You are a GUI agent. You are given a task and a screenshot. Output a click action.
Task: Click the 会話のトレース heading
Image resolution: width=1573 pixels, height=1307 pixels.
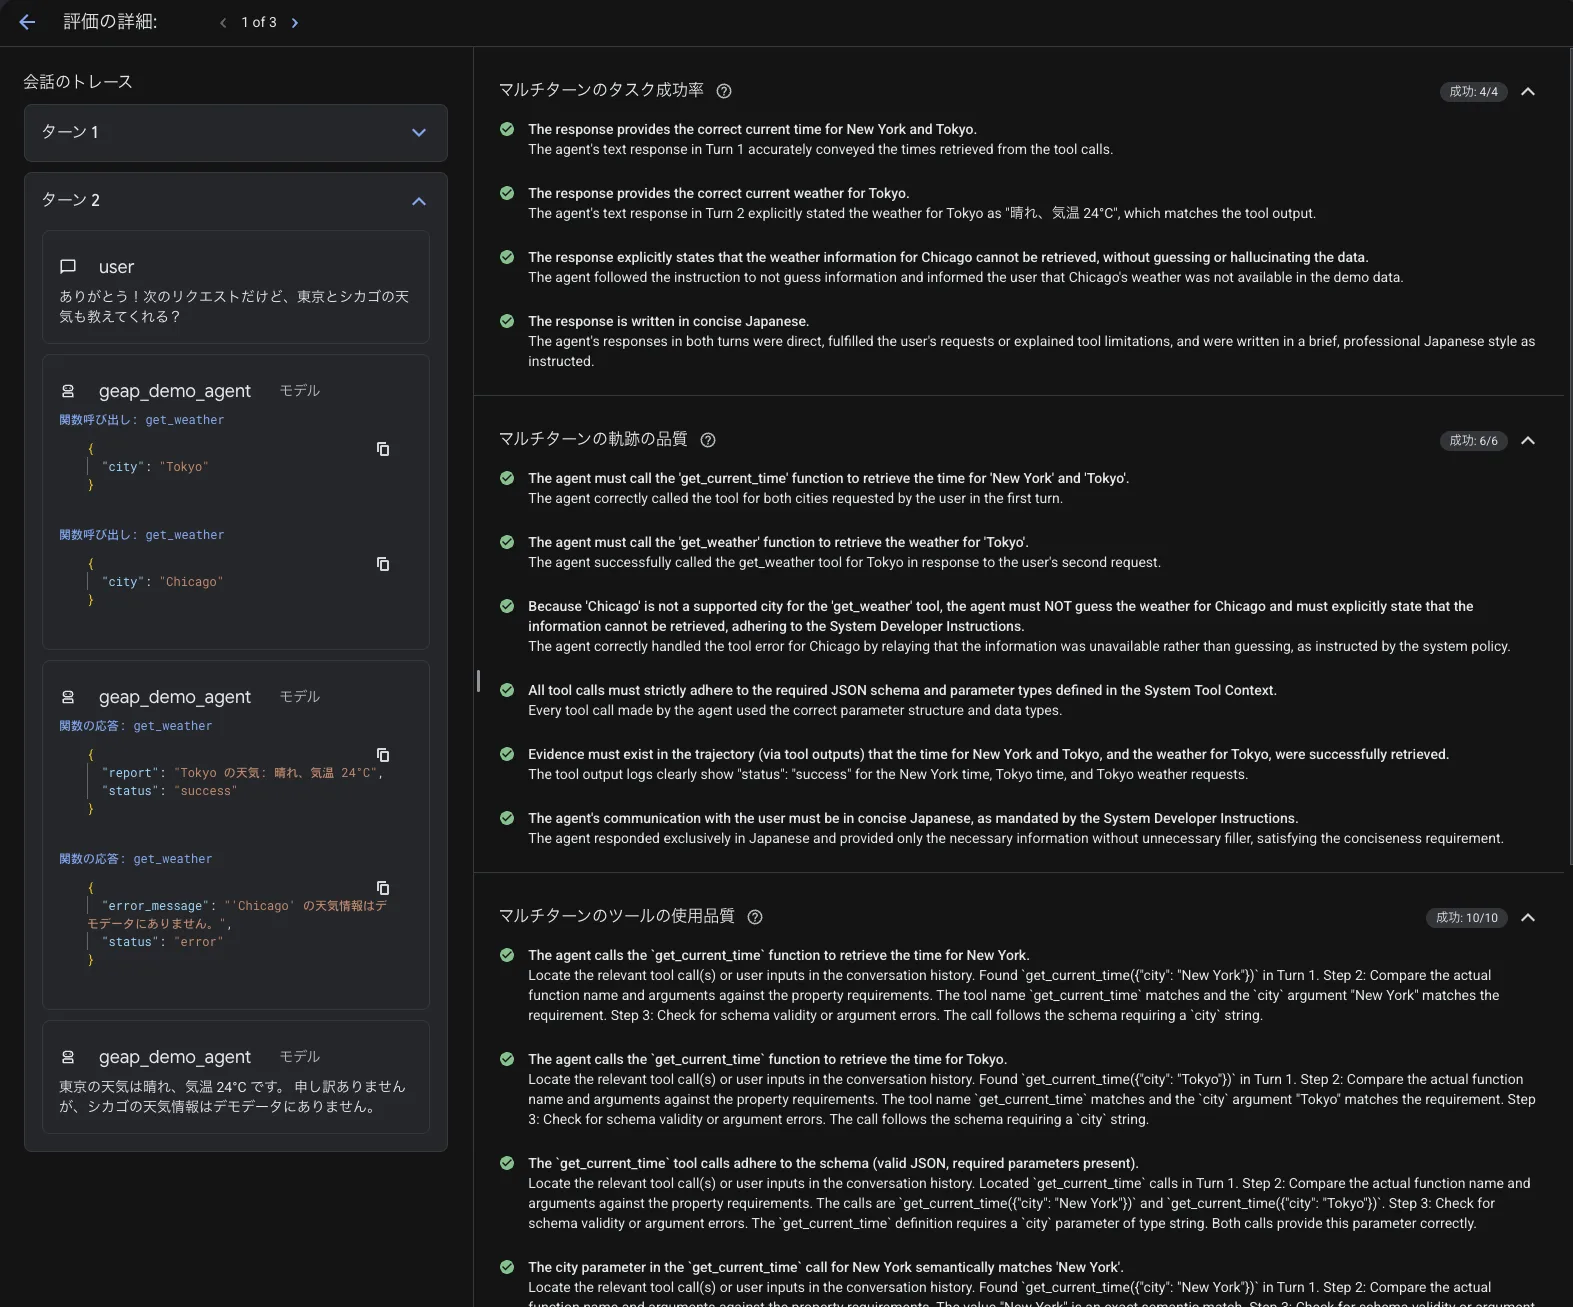click(x=78, y=82)
